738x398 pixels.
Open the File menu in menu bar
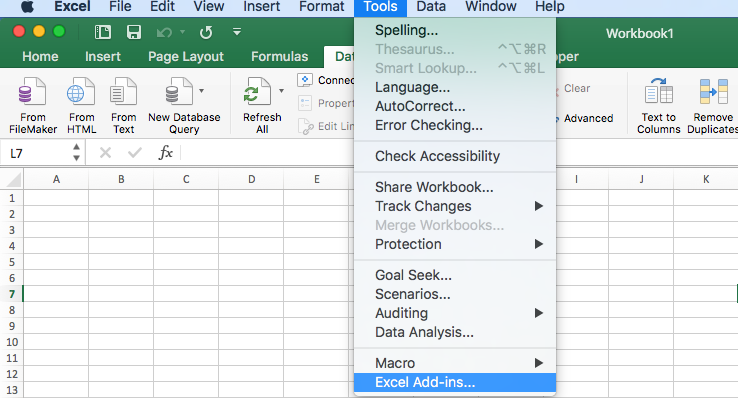pos(120,7)
